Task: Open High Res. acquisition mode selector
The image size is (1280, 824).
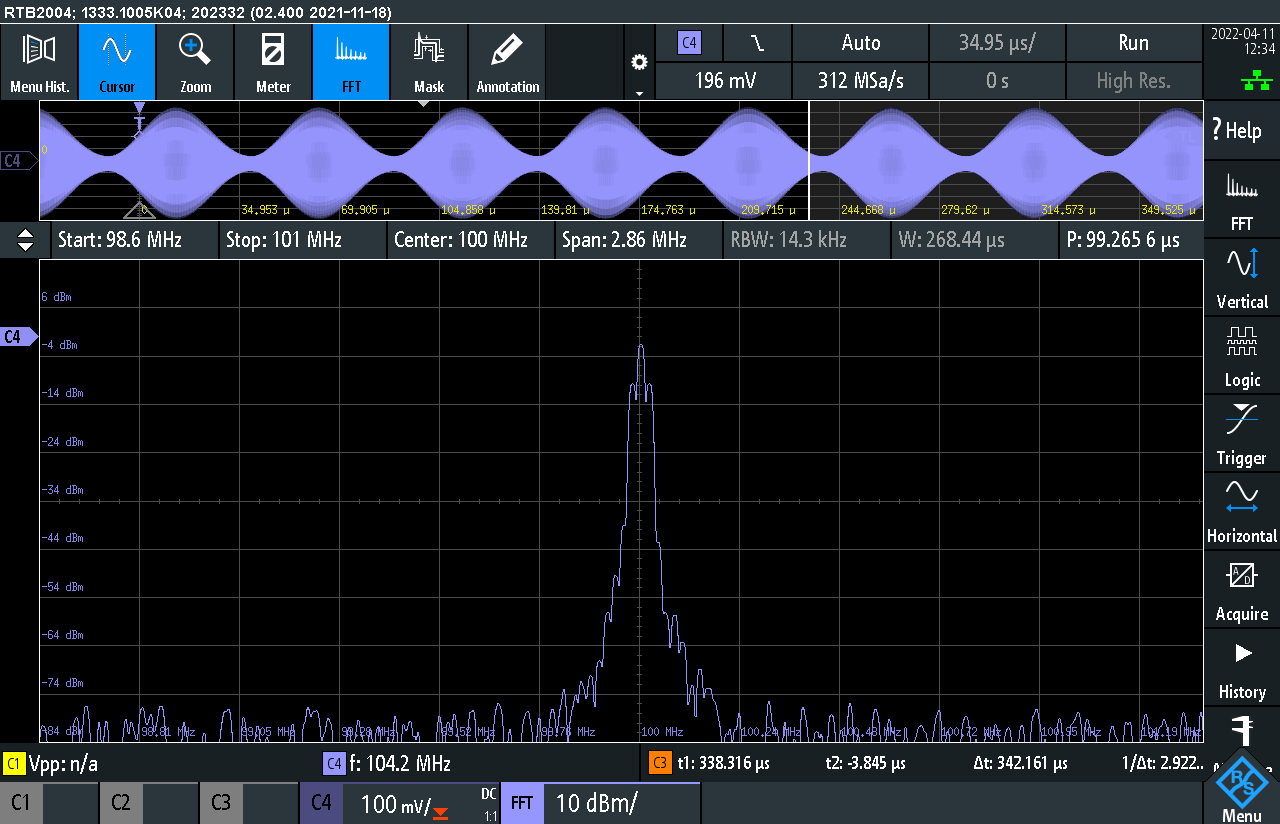Action: pos(1133,81)
